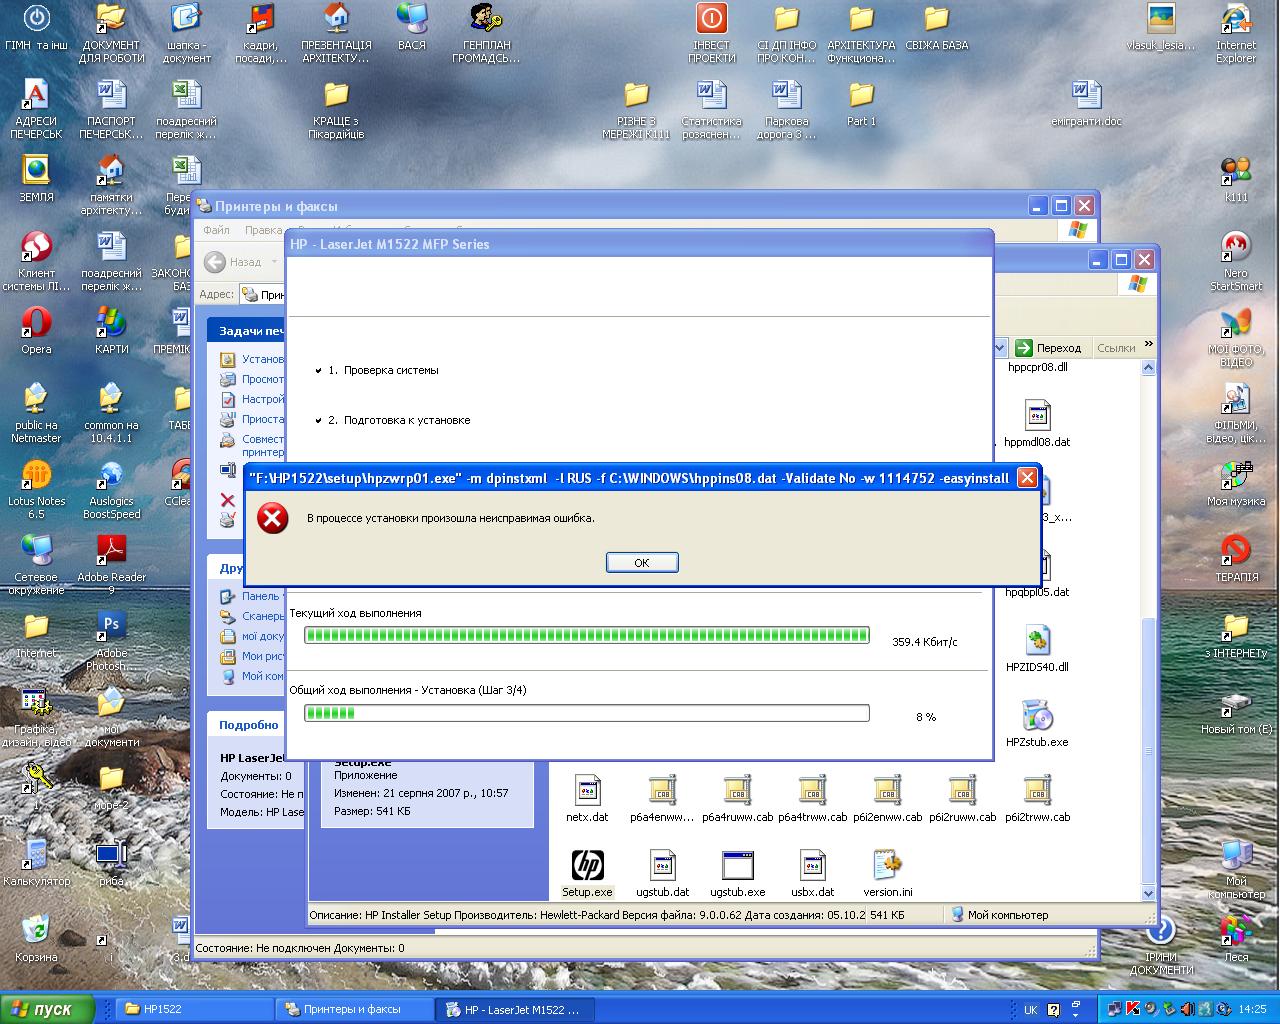Screen dimensions: 1280x1024
Task: Expand the Ссылки toolbar chevron
Action: point(1148,345)
